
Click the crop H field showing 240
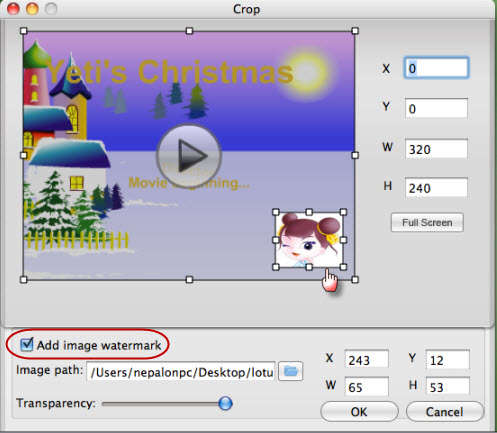point(436,188)
